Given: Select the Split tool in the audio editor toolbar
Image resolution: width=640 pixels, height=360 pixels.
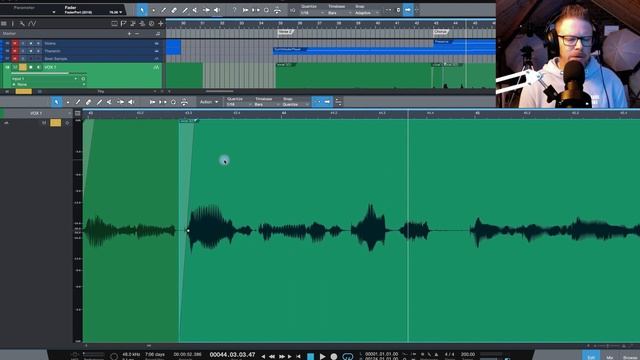Looking at the screenshot, I should 78,102.
